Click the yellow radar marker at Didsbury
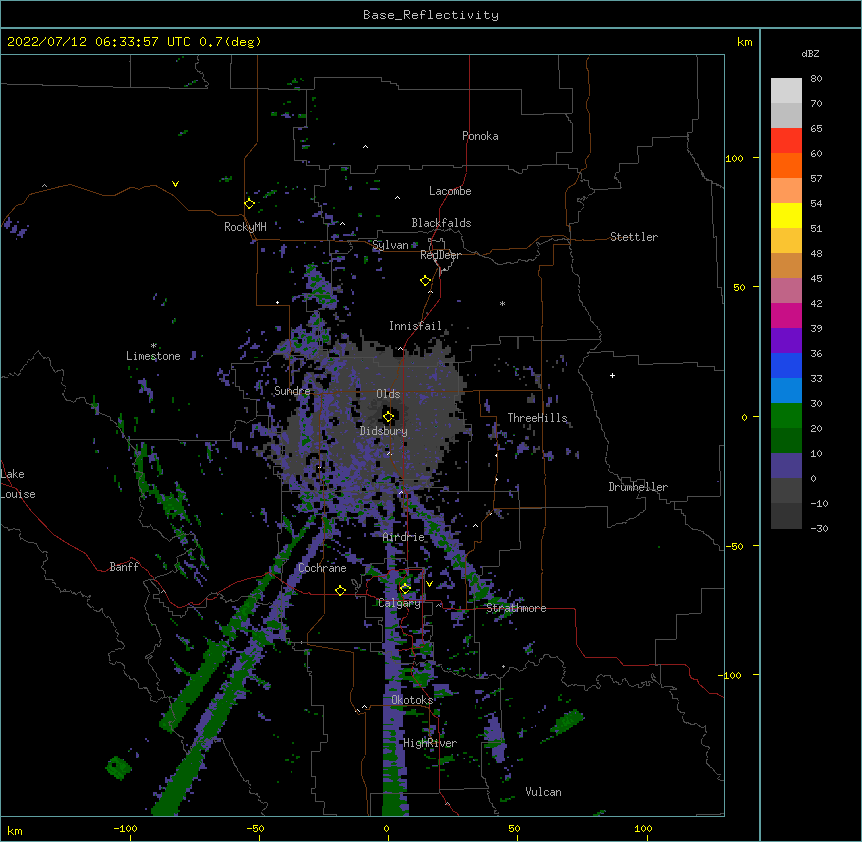Image resolution: width=862 pixels, height=842 pixels. tap(388, 417)
